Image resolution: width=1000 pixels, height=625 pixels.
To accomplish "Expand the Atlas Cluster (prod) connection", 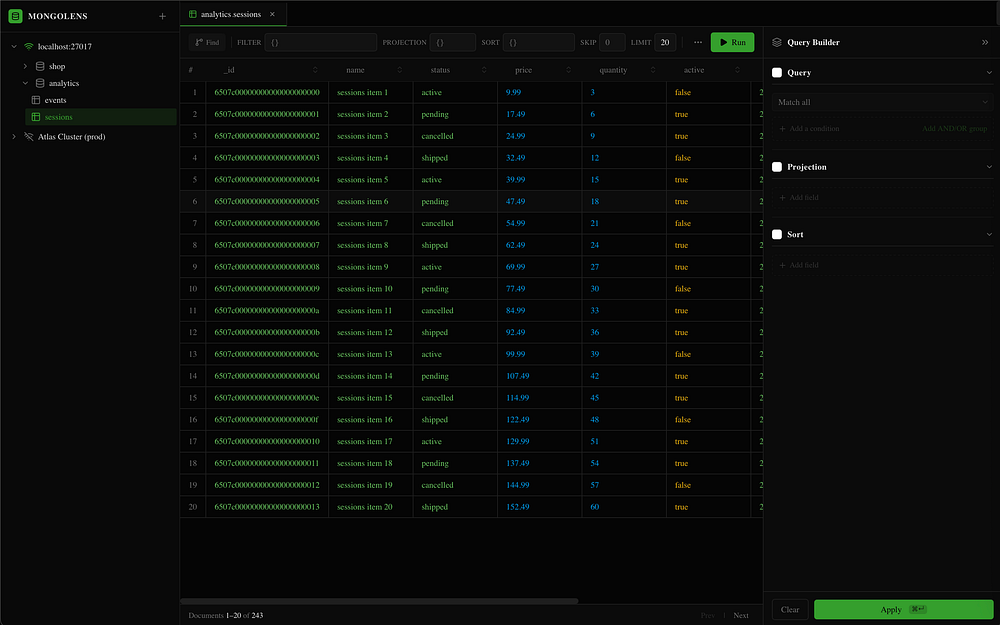I will tap(14, 137).
